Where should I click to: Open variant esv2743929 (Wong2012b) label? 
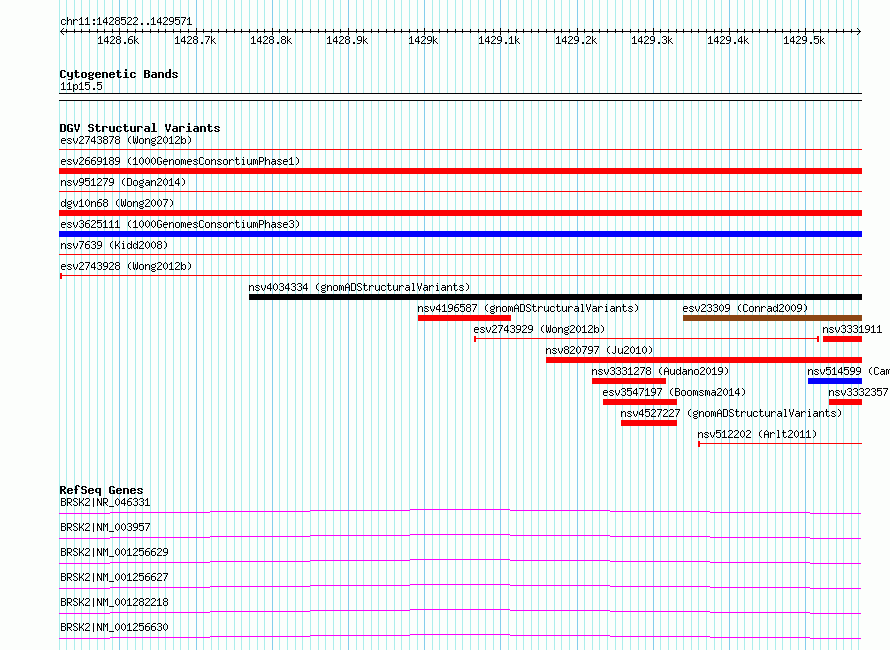tap(539, 329)
